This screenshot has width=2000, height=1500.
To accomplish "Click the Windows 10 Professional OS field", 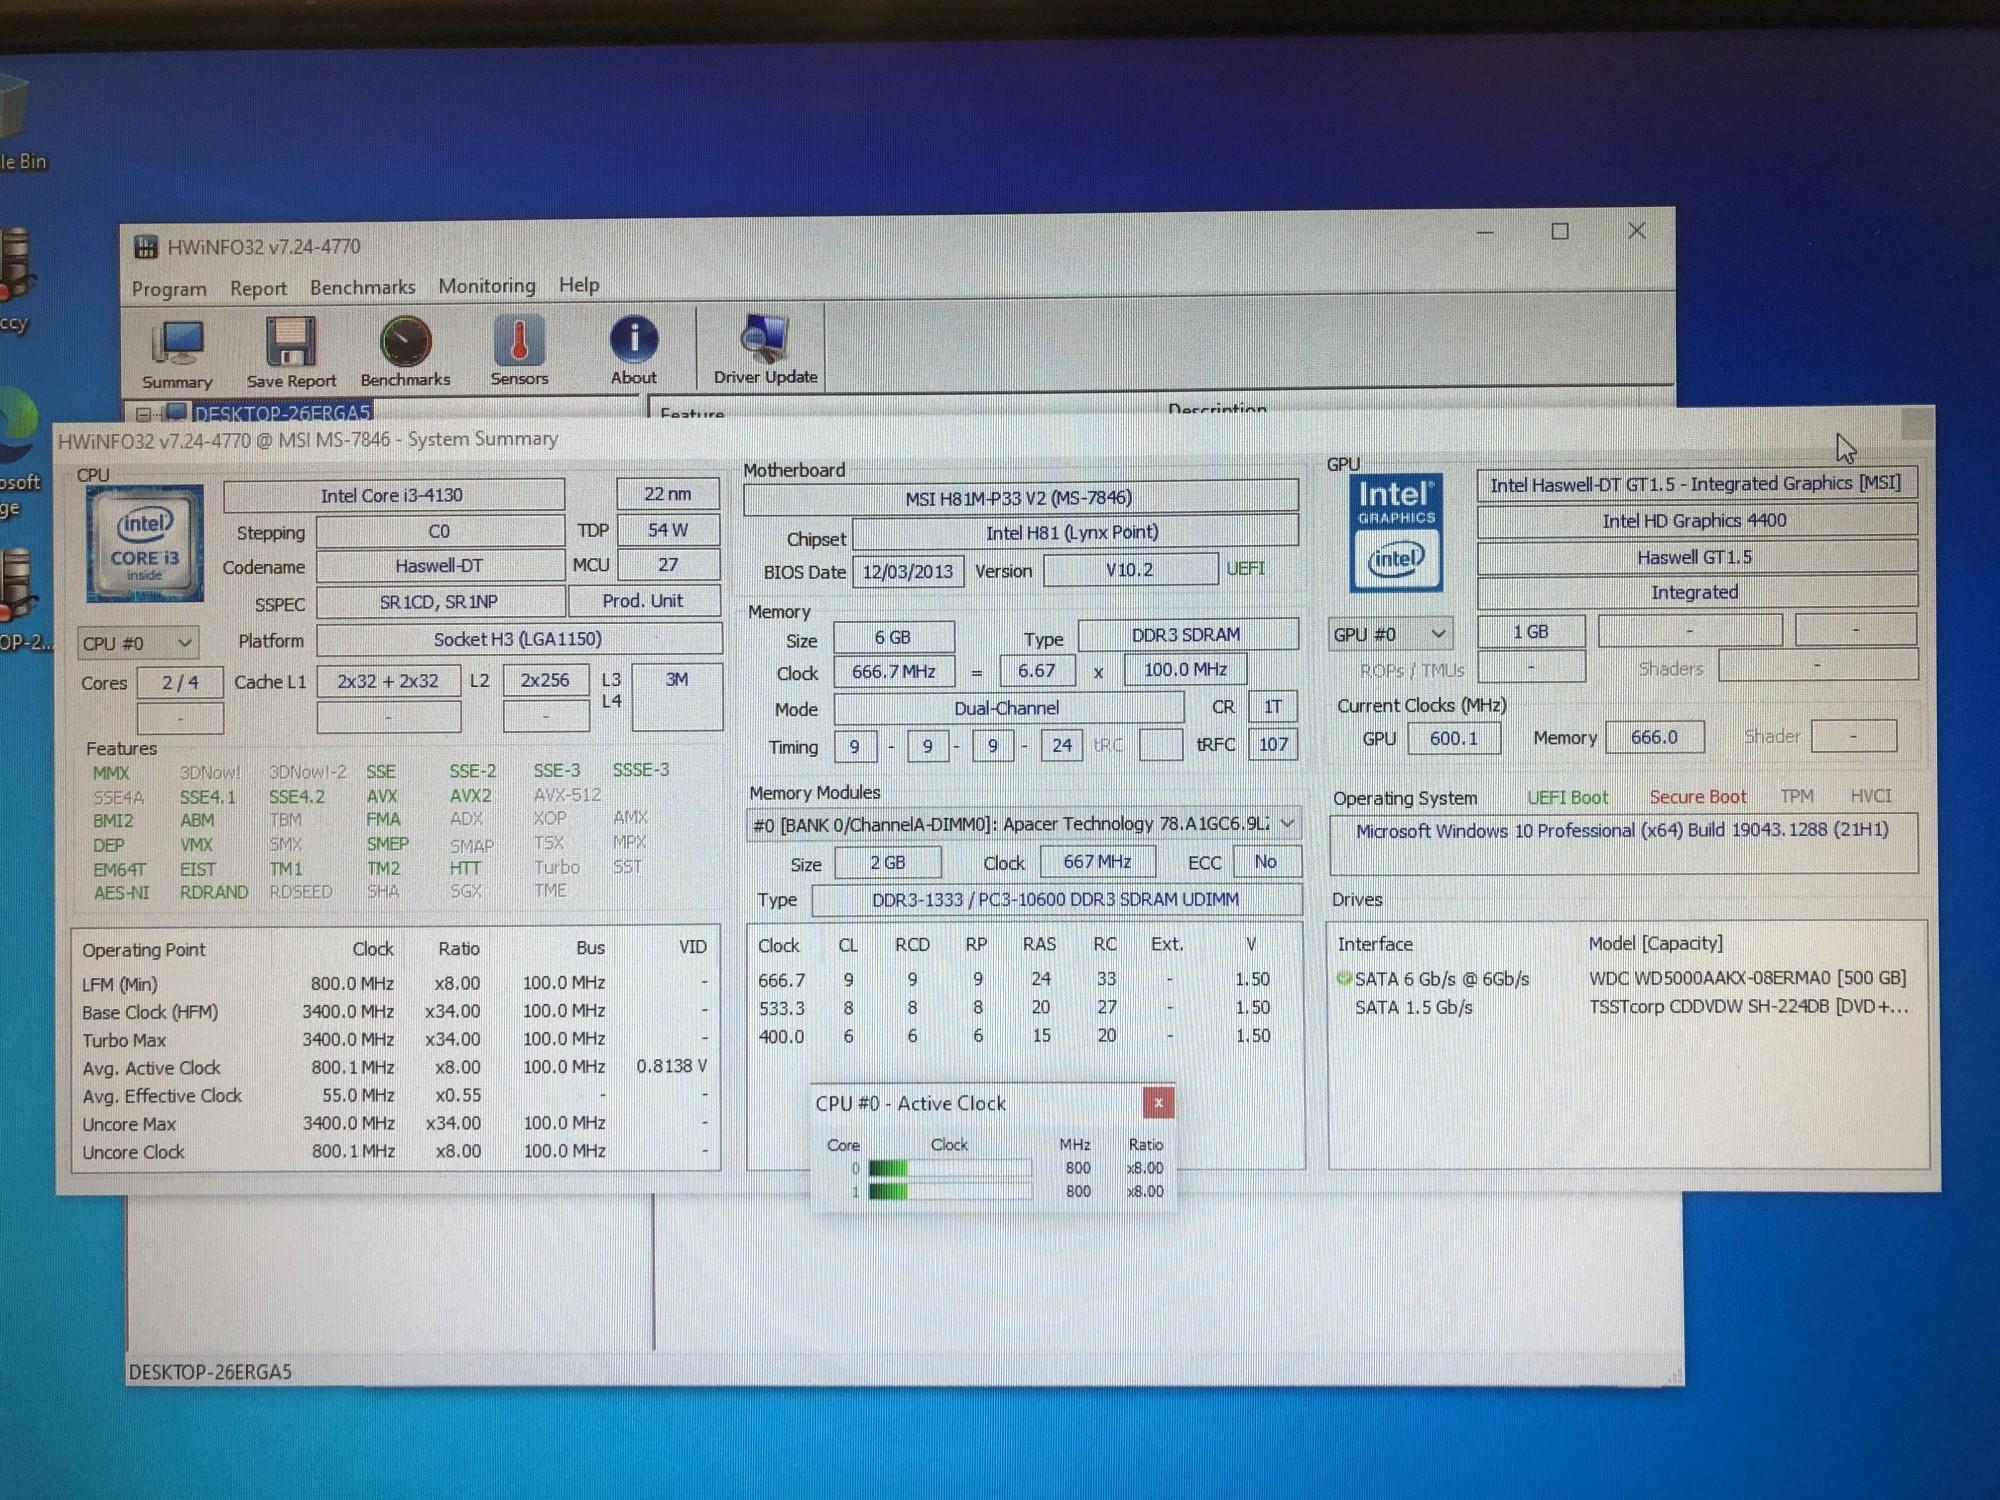I will (1622, 843).
